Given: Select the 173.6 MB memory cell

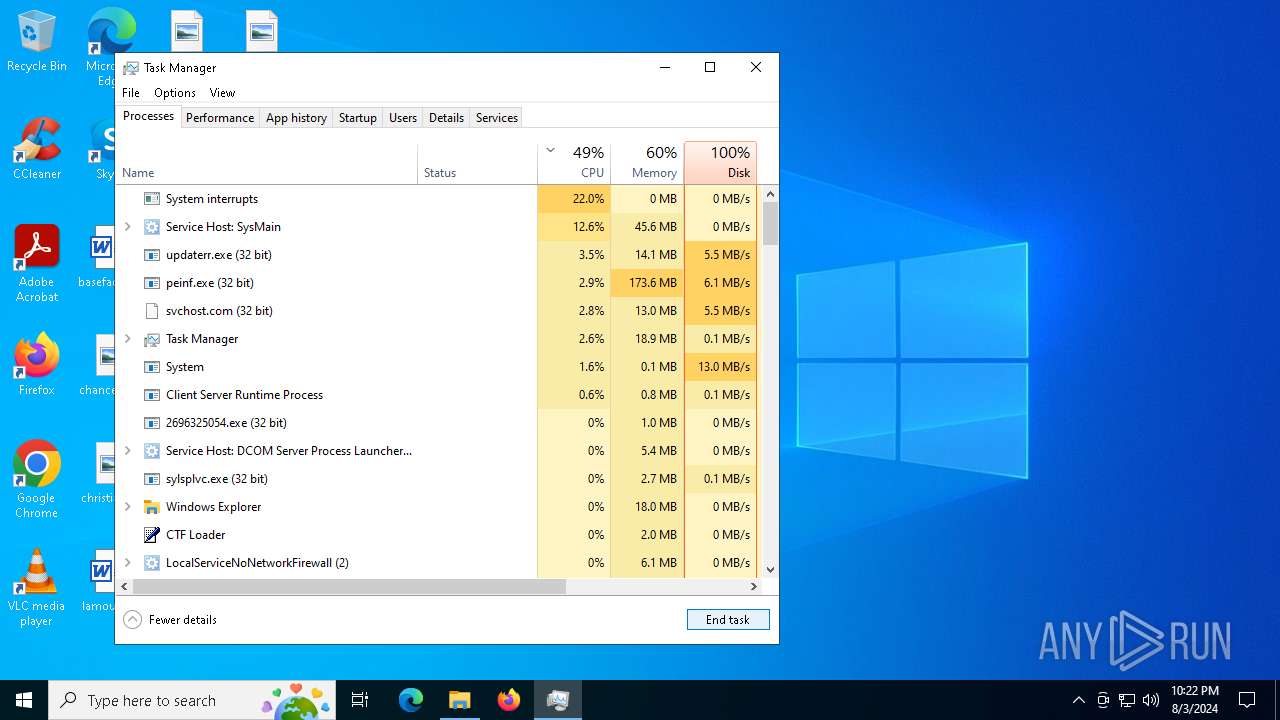Looking at the screenshot, I should (x=647, y=283).
